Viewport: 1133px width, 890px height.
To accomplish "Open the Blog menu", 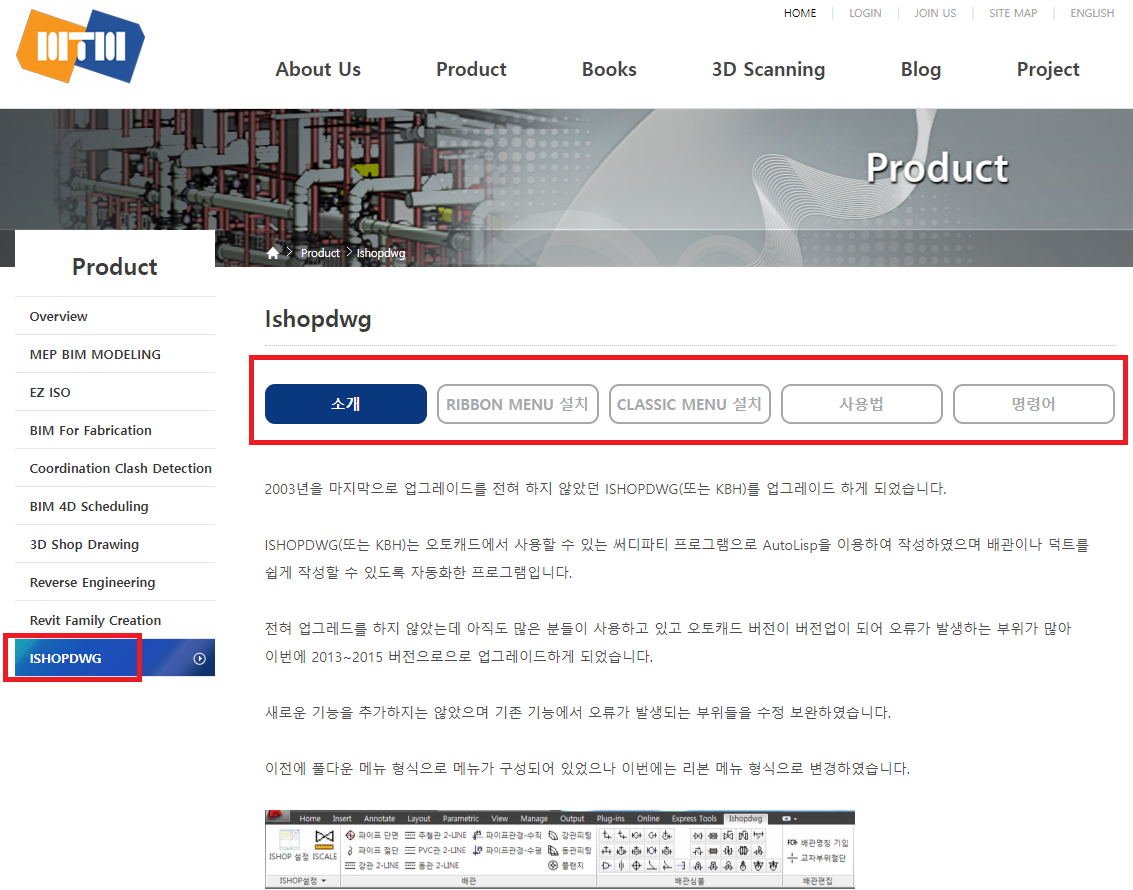I will click(921, 69).
